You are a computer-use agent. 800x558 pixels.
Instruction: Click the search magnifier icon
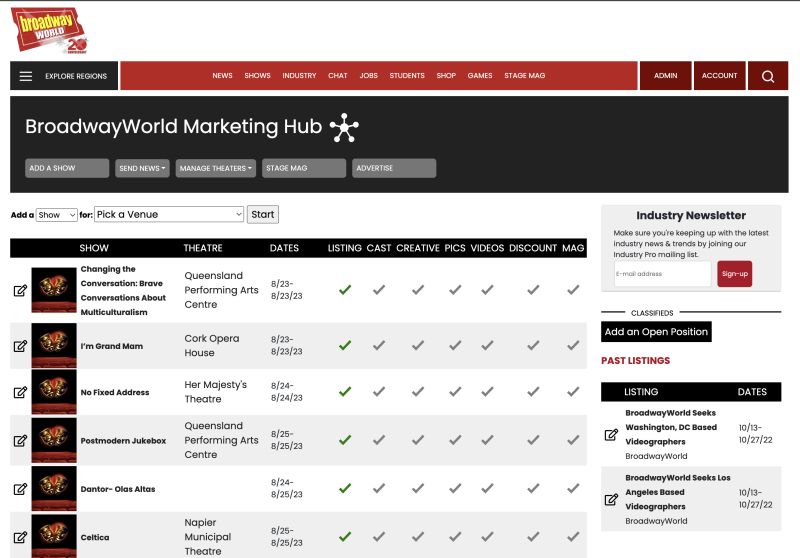click(x=767, y=76)
